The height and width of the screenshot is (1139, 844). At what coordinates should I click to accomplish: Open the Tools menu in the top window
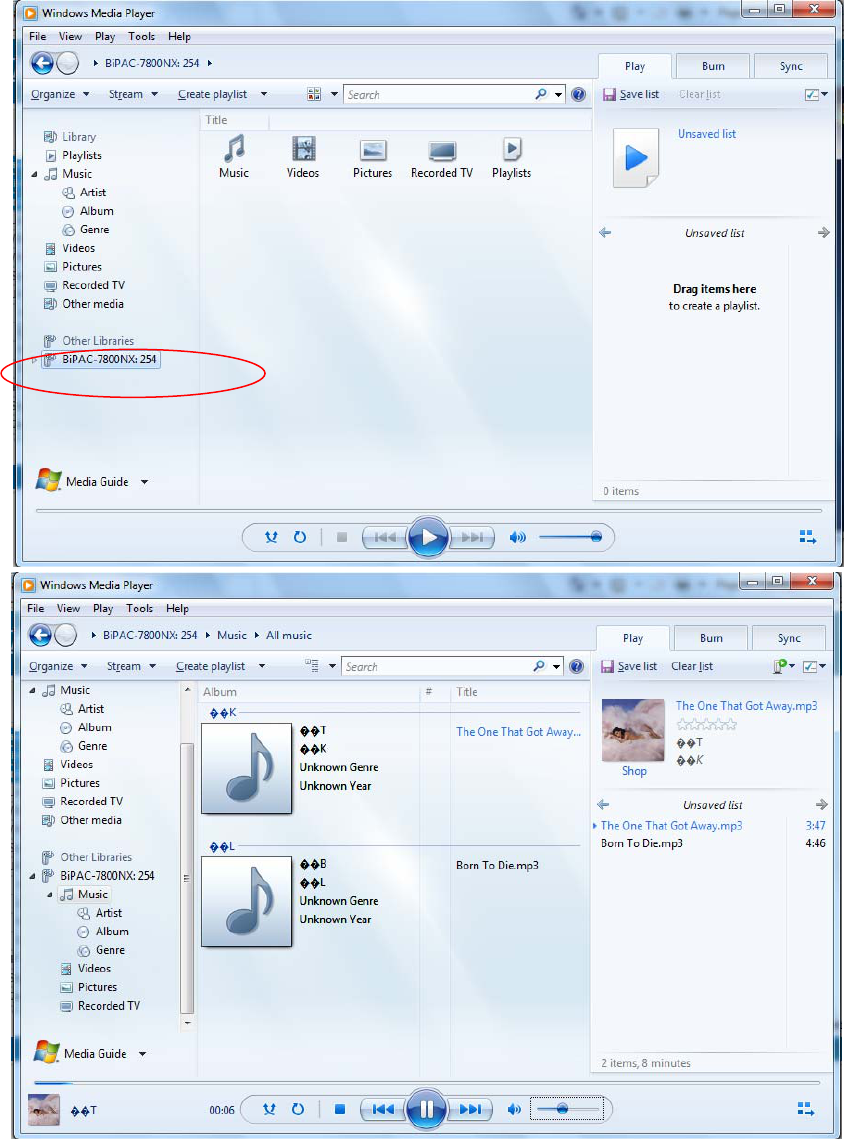click(142, 36)
